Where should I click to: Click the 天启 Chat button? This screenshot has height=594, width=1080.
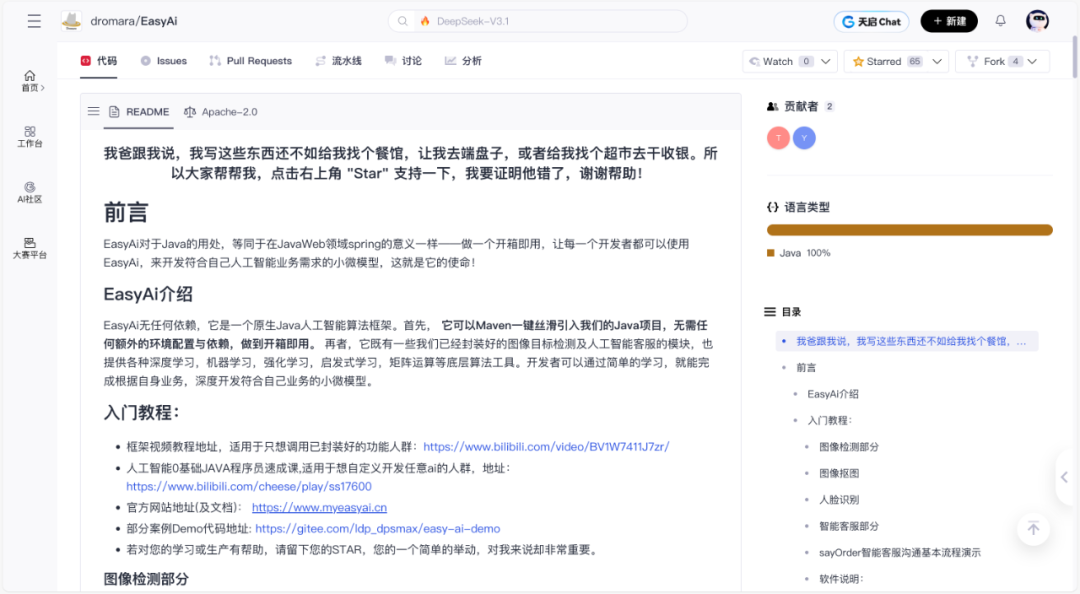[x=871, y=21]
